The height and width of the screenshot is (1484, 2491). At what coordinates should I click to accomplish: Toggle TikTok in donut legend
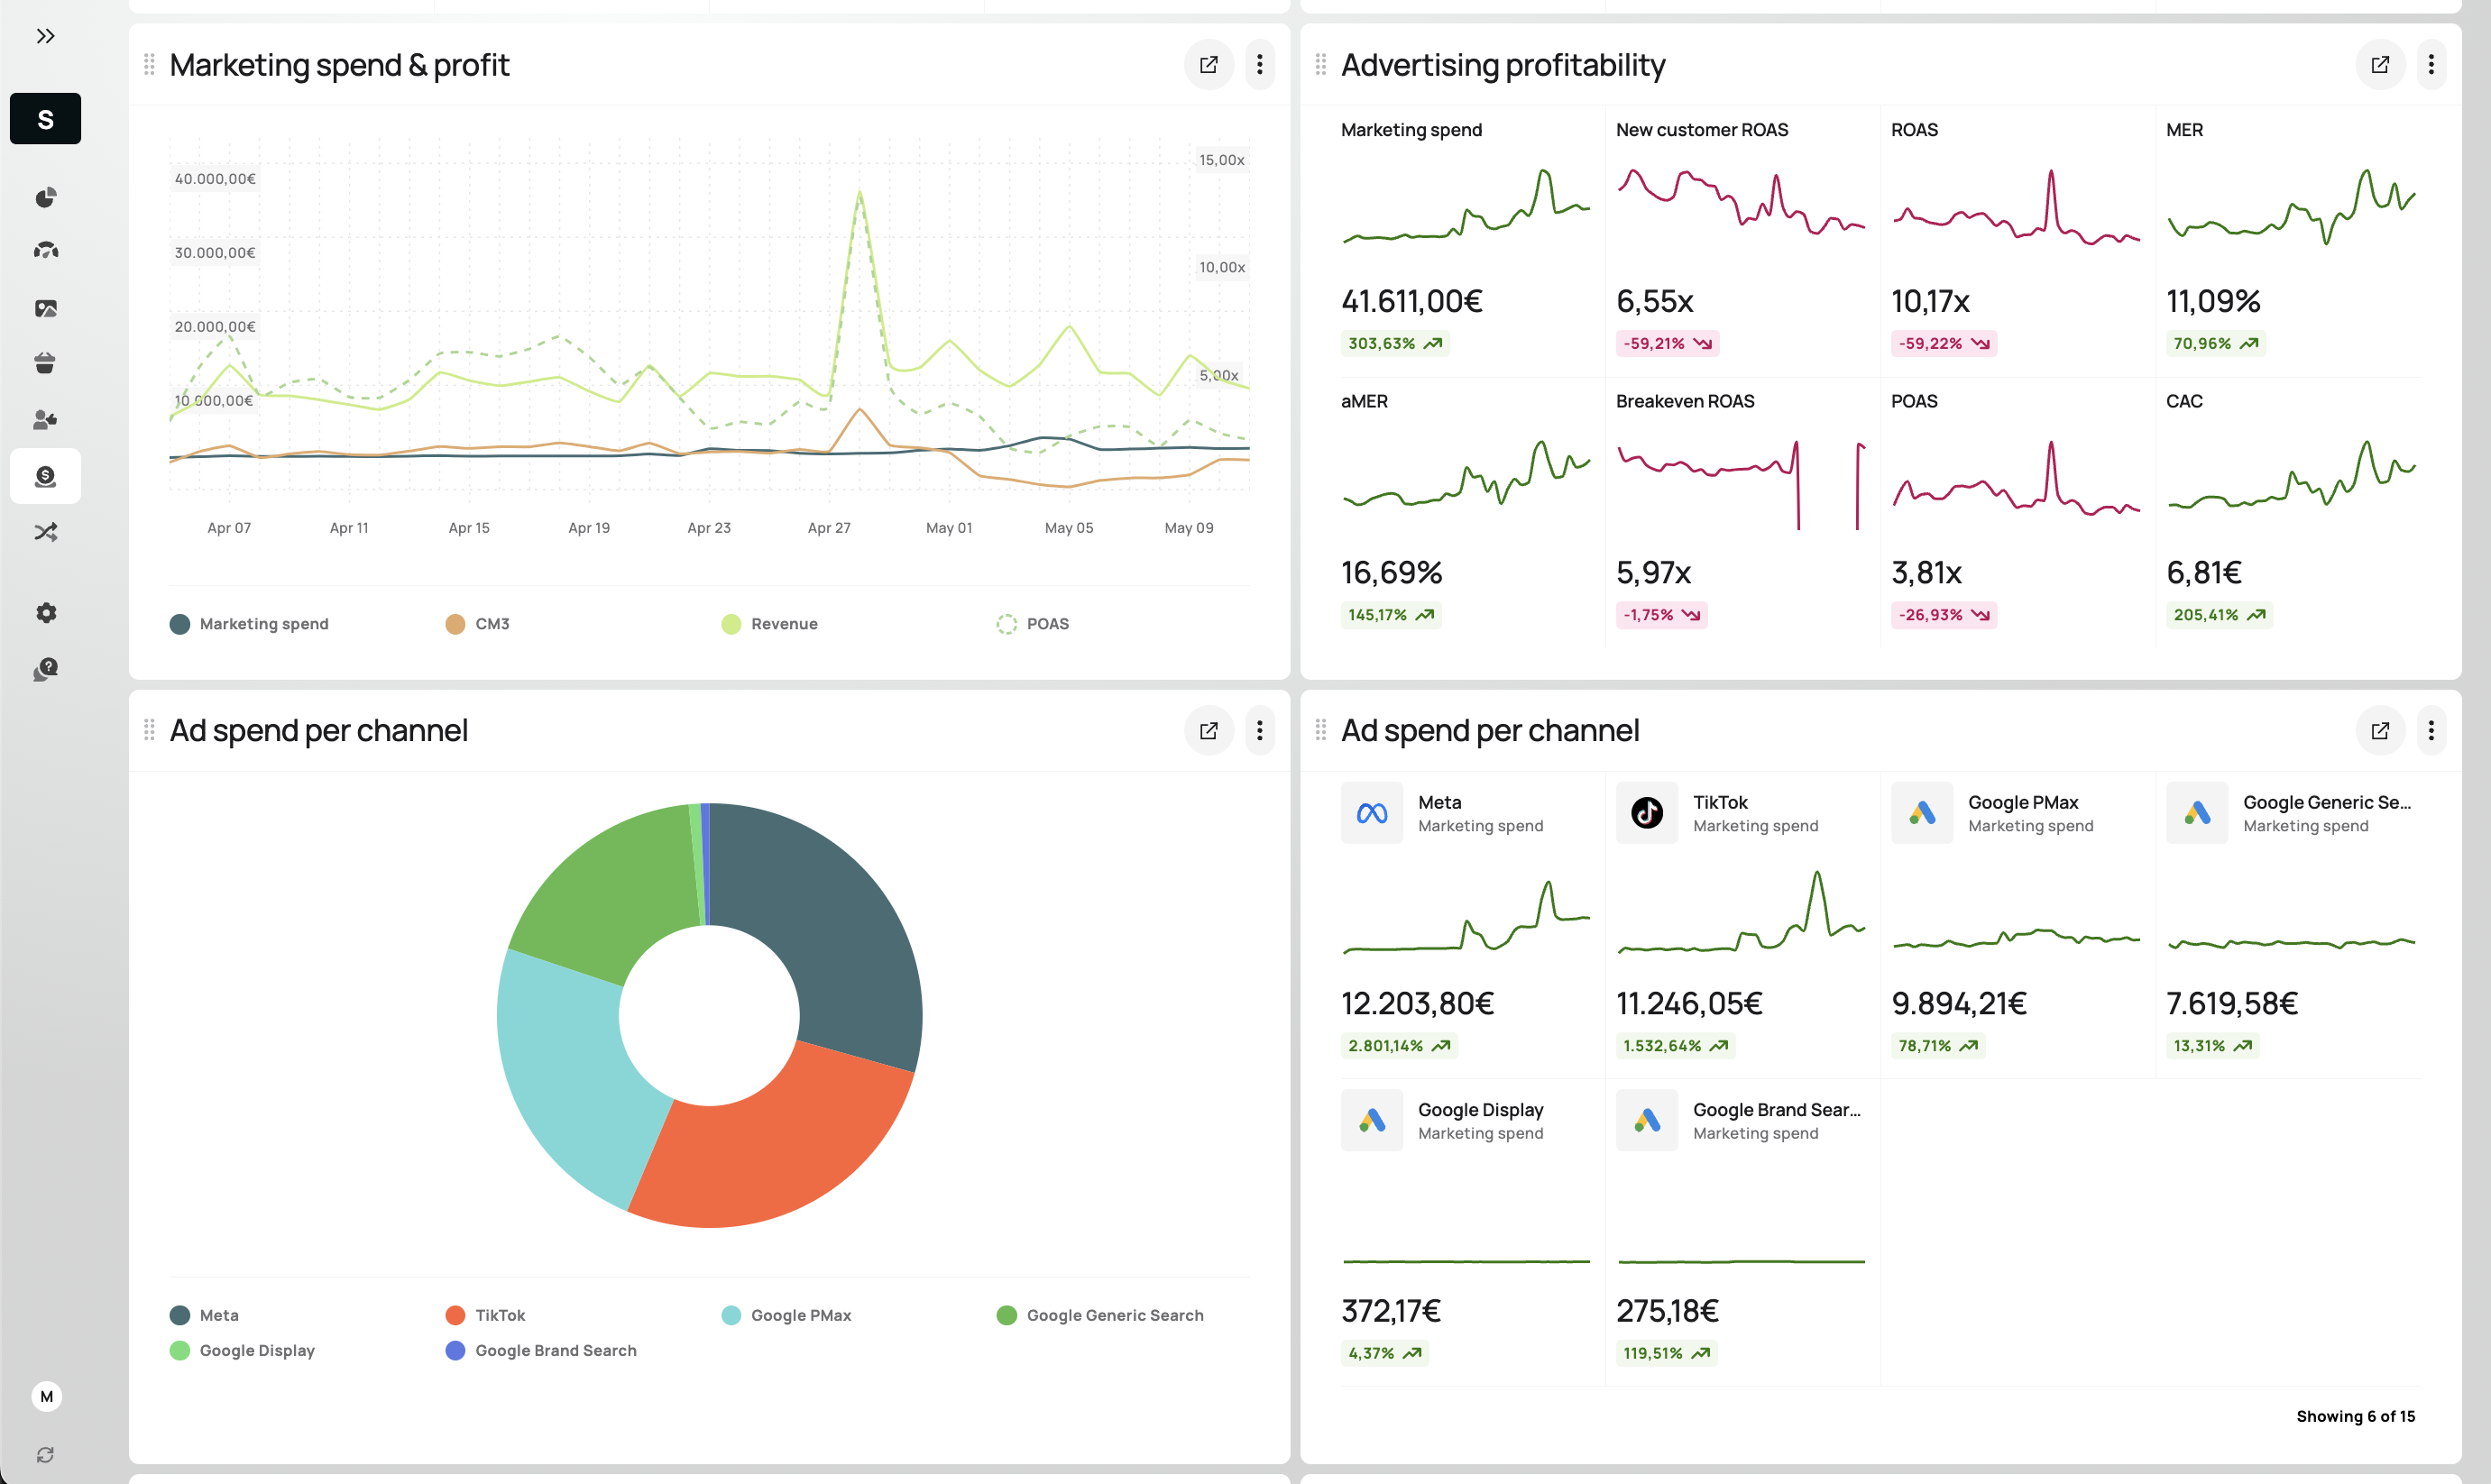click(x=485, y=1315)
